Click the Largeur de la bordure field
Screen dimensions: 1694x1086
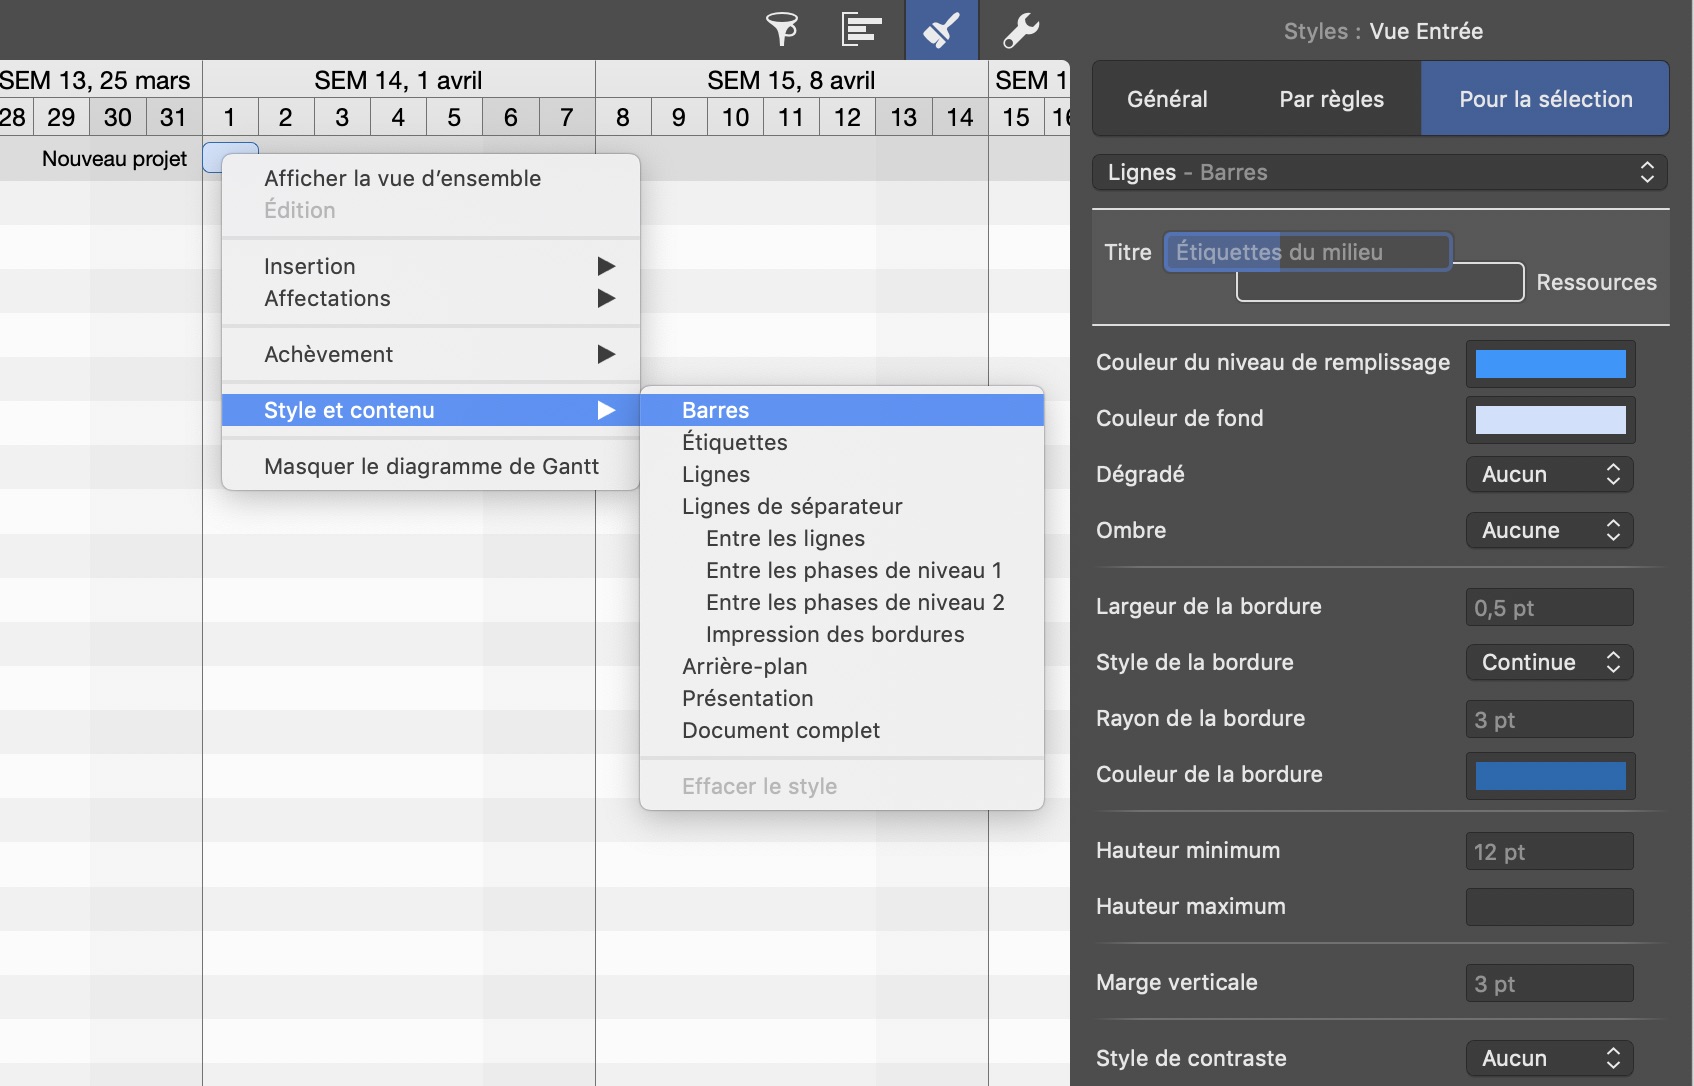coord(1549,608)
